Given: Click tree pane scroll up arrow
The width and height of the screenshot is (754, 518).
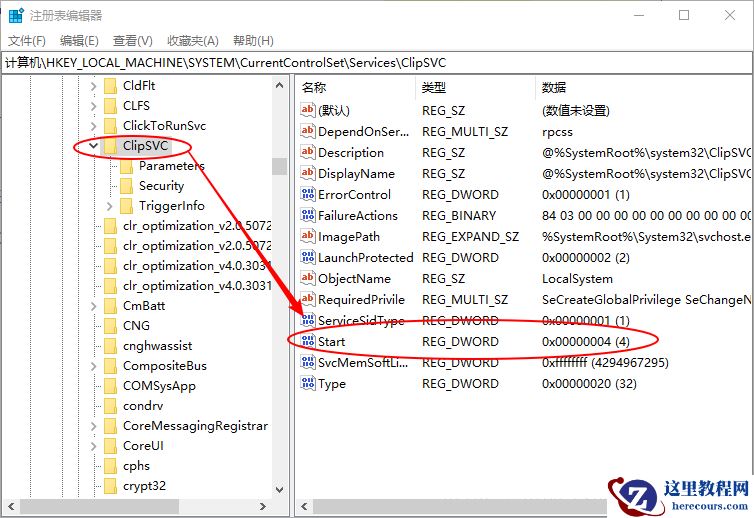Looking at the screenshot, I should (x=279, y=86).
